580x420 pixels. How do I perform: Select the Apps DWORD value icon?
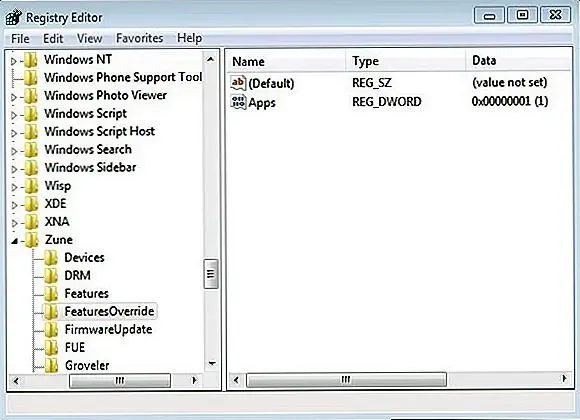238,102
